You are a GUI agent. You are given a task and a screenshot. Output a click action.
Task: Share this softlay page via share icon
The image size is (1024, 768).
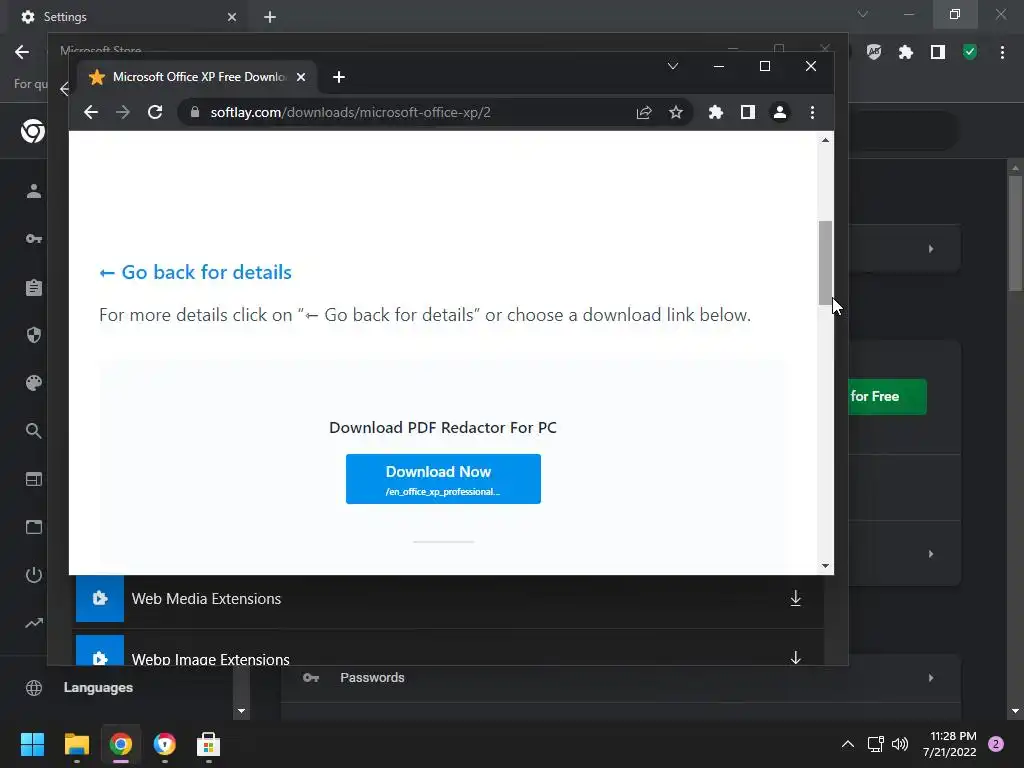pos(644,112)
